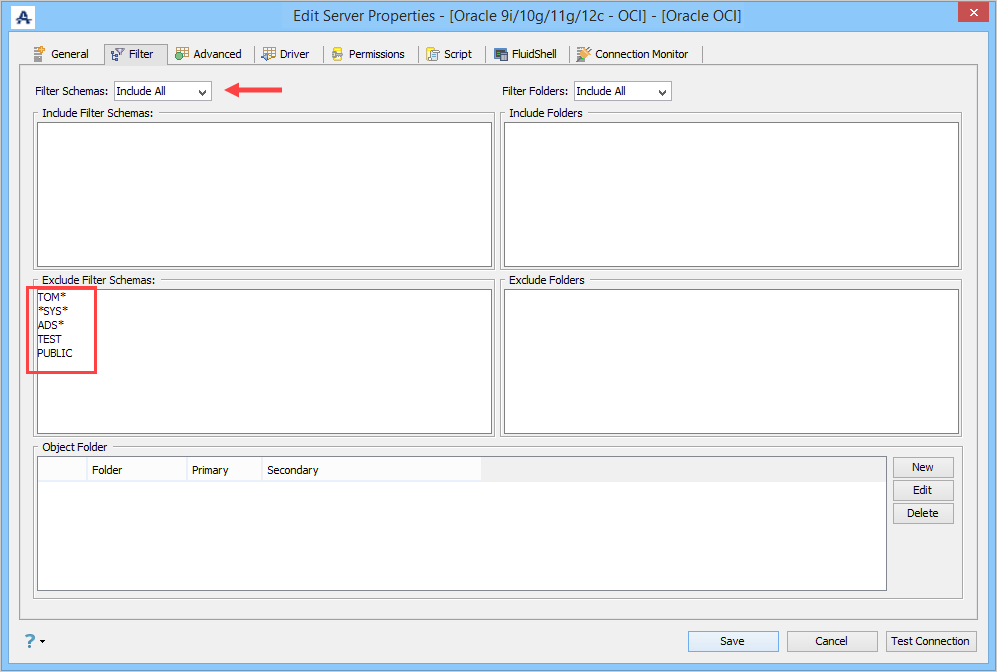Viewport: 997px width, 672px height.
Task: Click the Save button
Action: pyautogui.click(x=732, y=641)
